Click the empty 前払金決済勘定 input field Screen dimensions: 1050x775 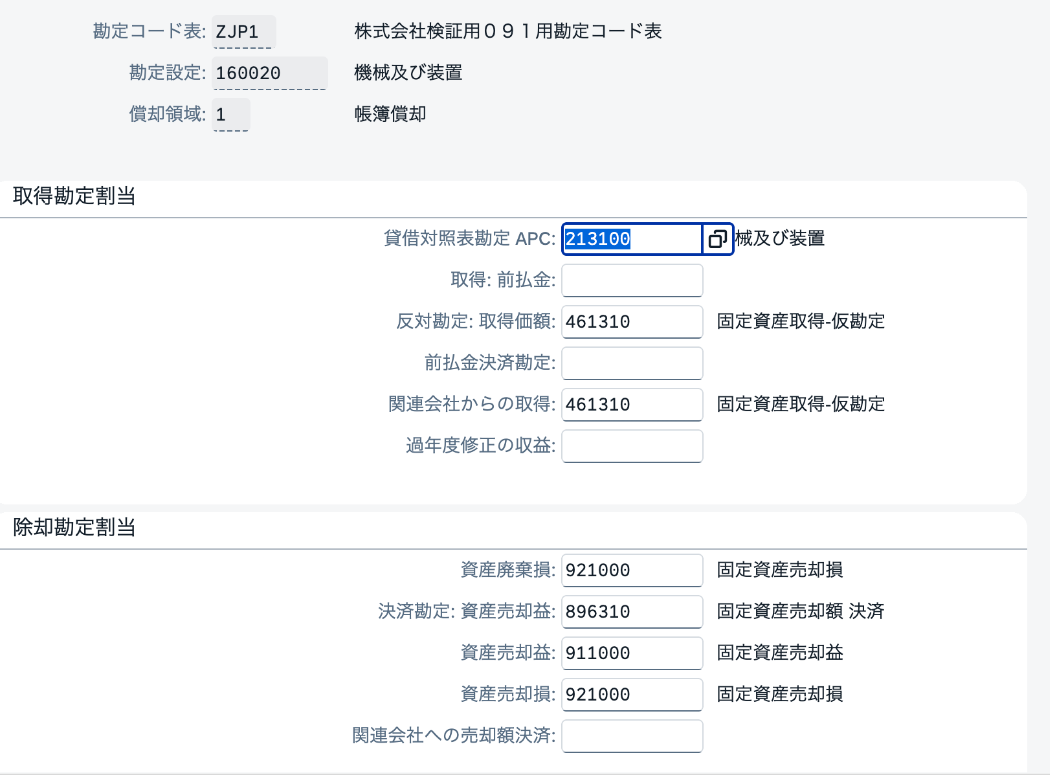tap(632, 363)
